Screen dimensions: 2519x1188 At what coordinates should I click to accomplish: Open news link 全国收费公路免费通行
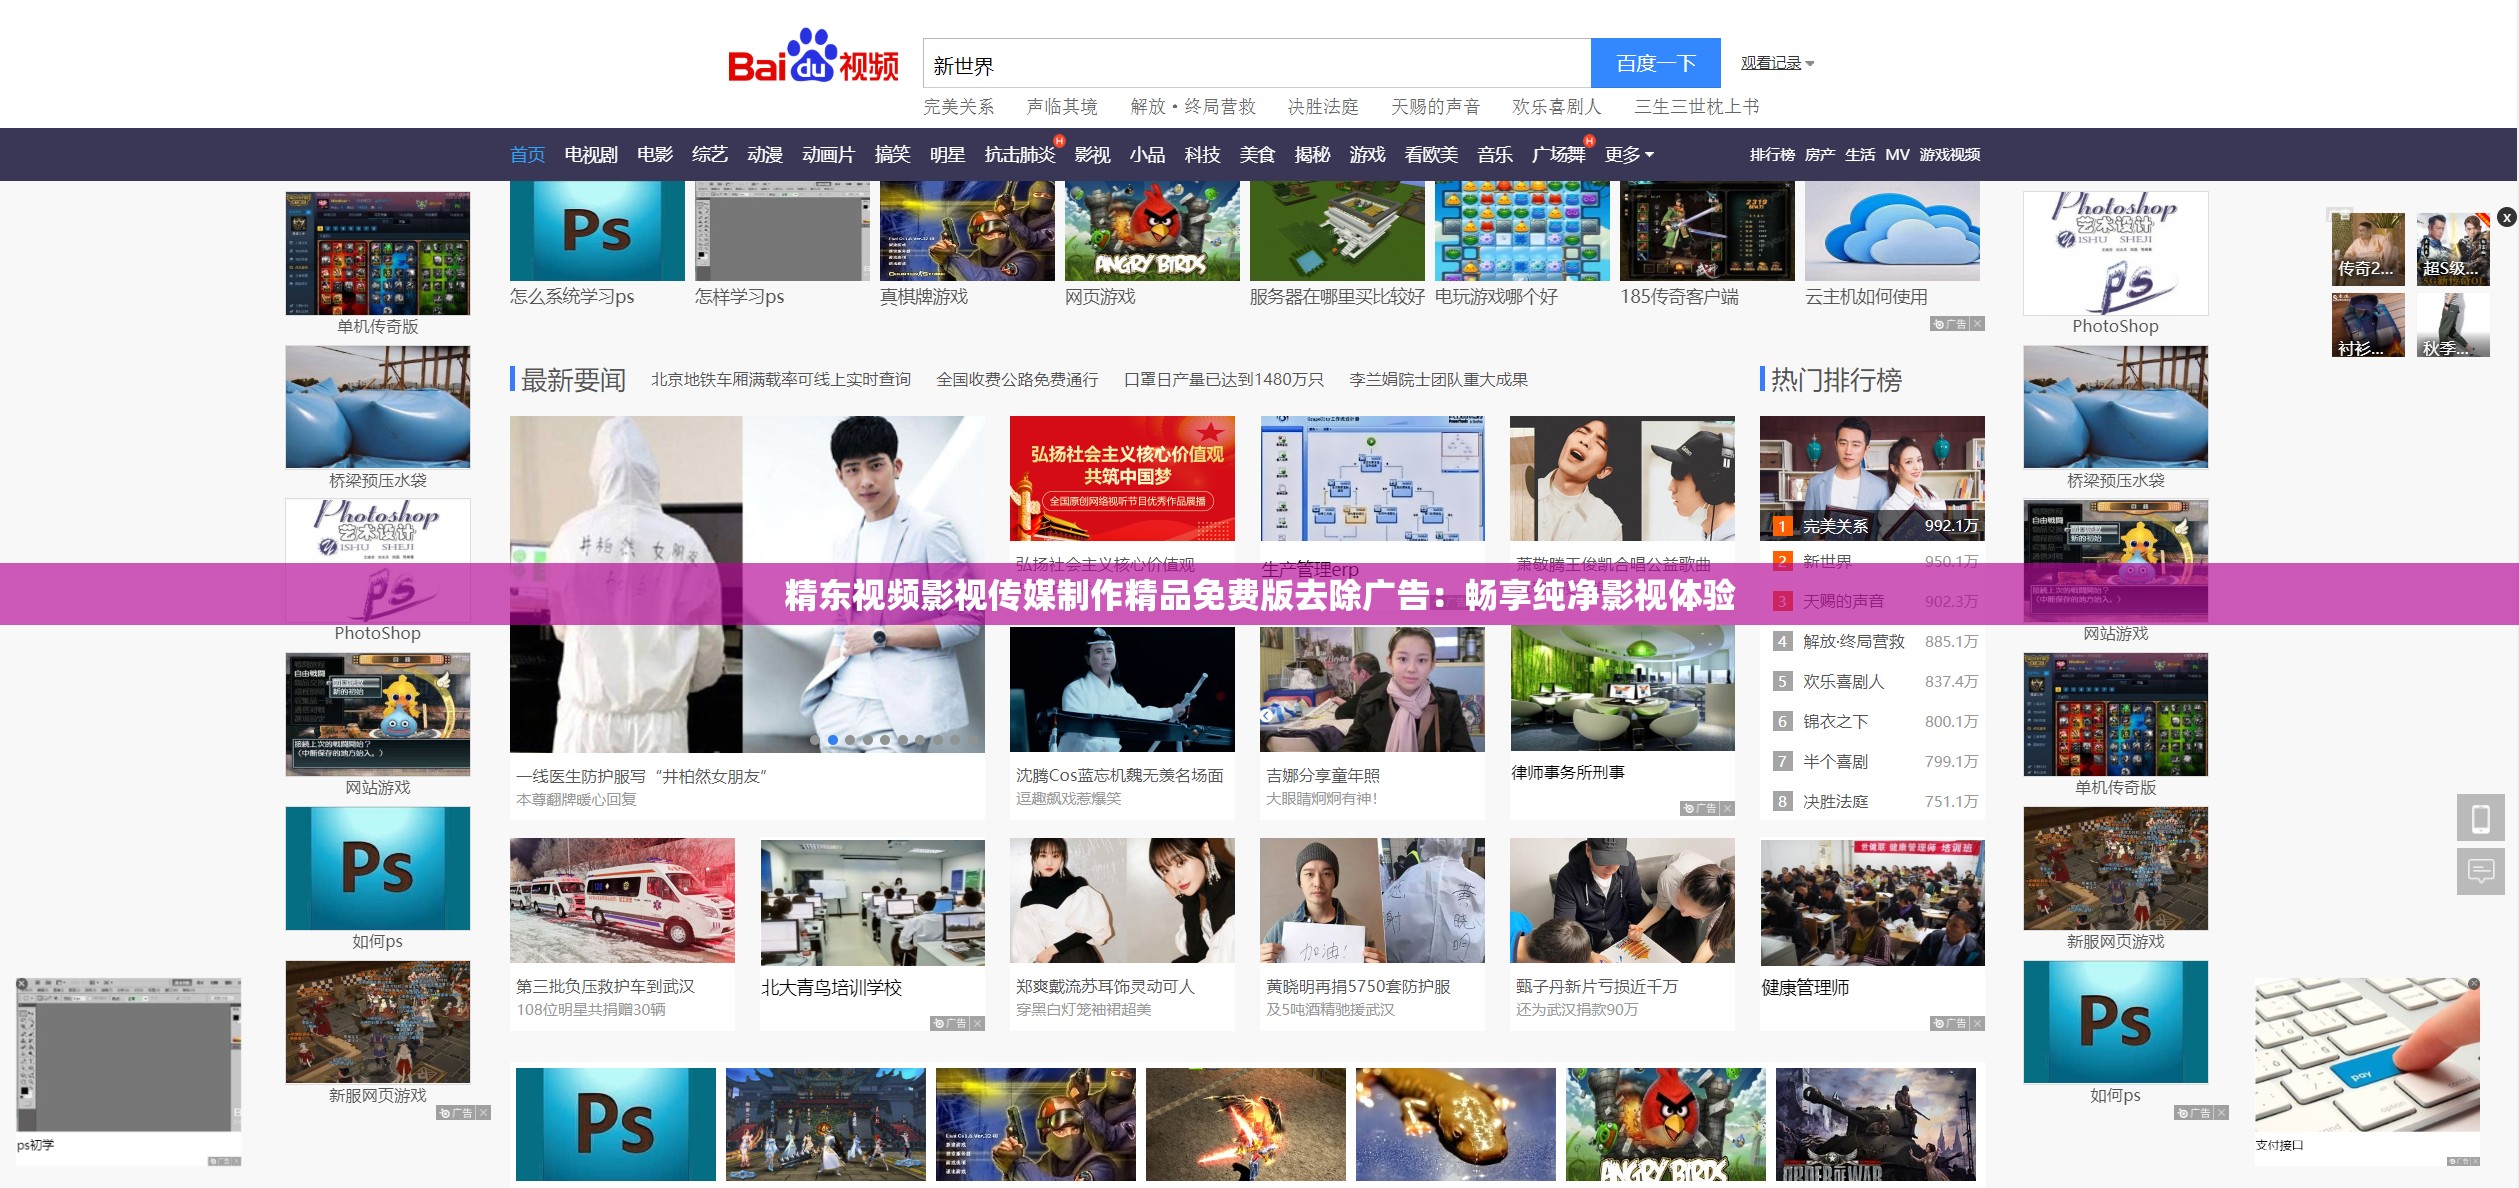pos(1017,380)
